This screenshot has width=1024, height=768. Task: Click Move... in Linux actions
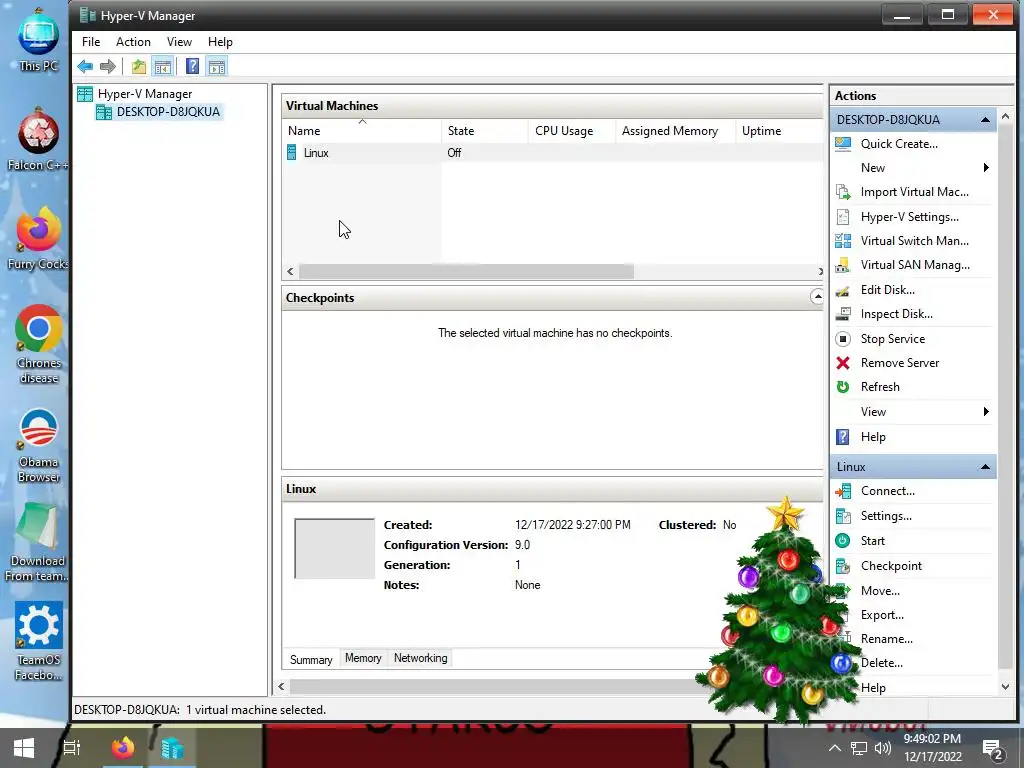pos(880,591)
